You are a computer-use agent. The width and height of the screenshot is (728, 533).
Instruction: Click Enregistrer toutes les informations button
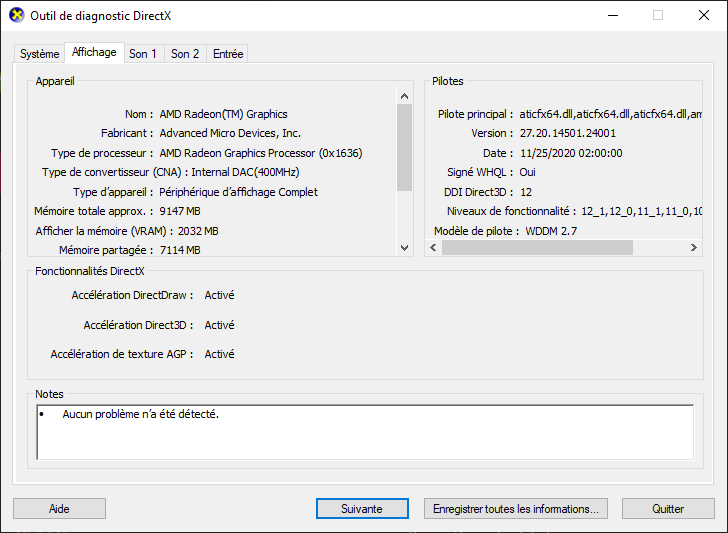coord(515,509)
